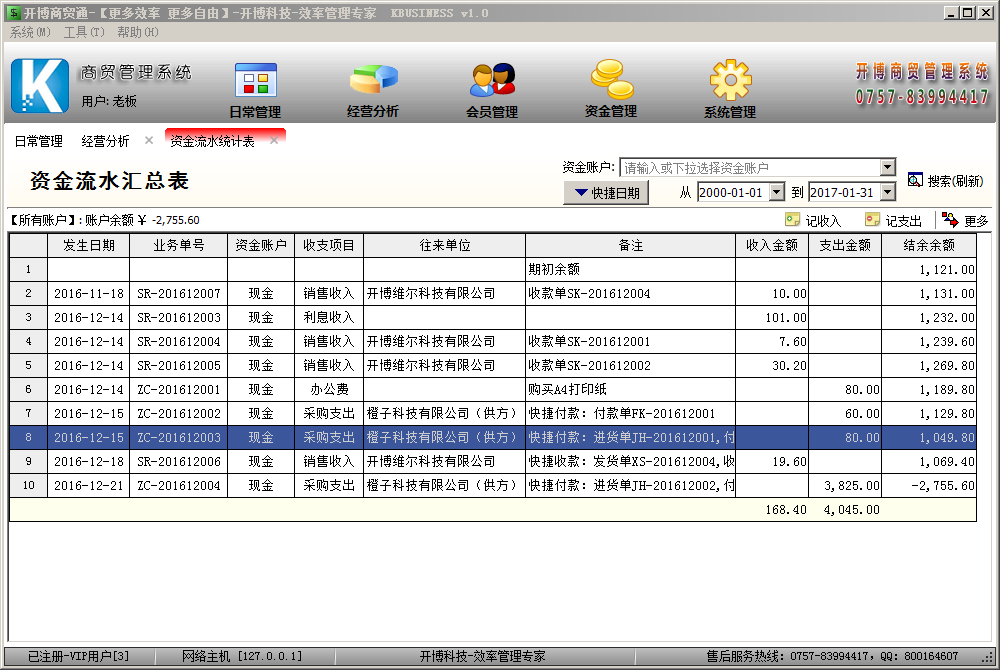Select order number ZC-201612002

(x=179, y=414)
